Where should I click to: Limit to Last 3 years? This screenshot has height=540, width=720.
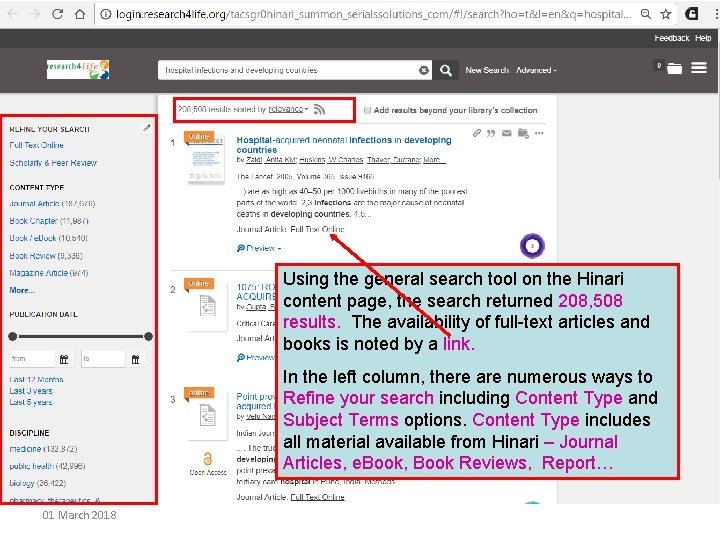[x=31, y=391]
